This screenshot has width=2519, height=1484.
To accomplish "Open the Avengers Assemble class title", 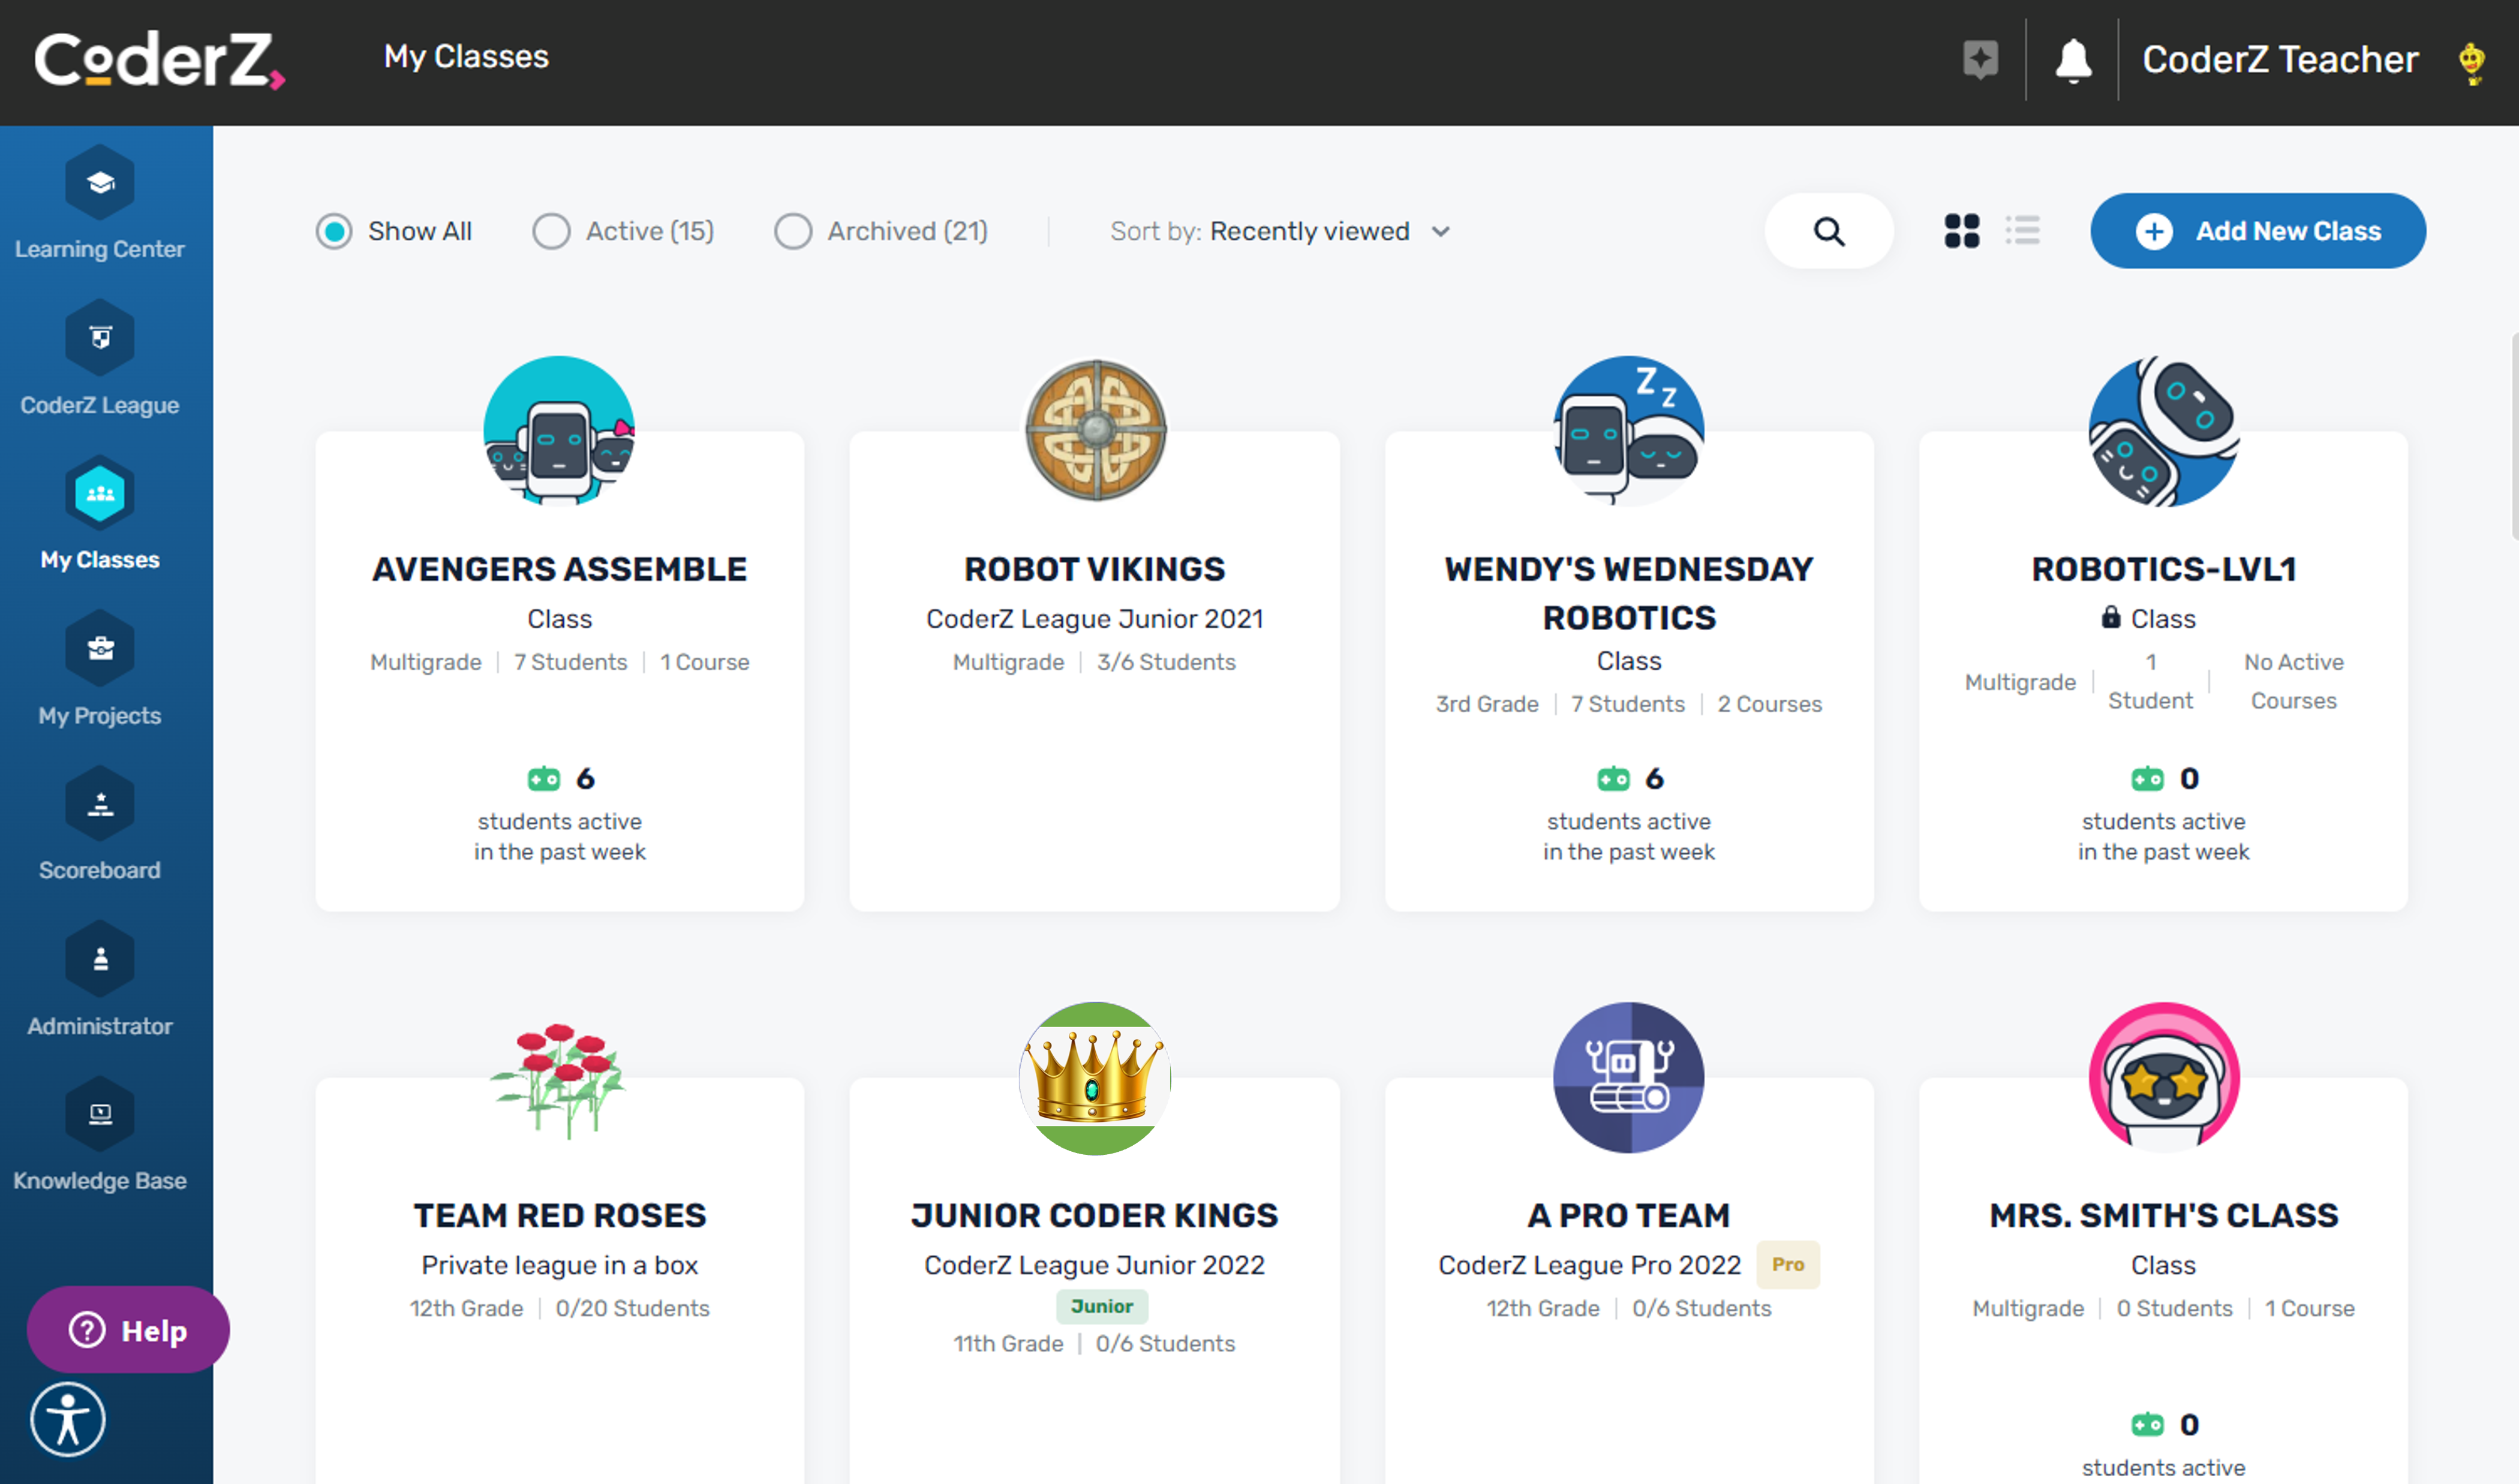I will coord(560,569).
